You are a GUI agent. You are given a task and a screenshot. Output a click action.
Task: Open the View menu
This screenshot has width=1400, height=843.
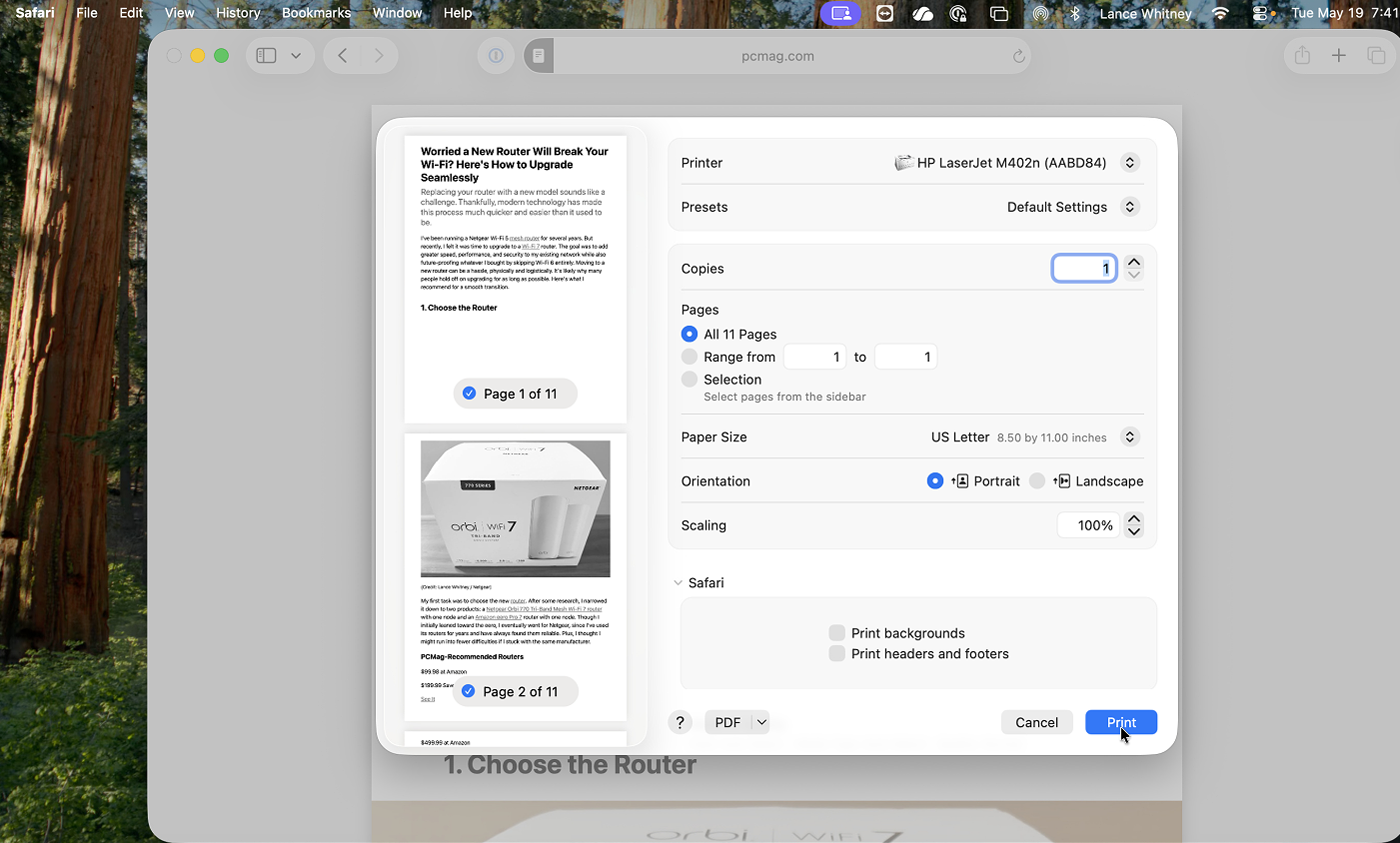(x=179, y=13)
